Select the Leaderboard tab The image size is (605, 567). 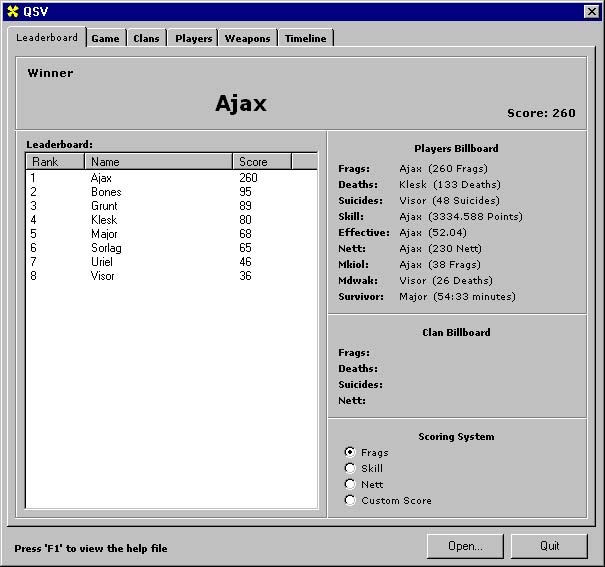pos(47,37)
